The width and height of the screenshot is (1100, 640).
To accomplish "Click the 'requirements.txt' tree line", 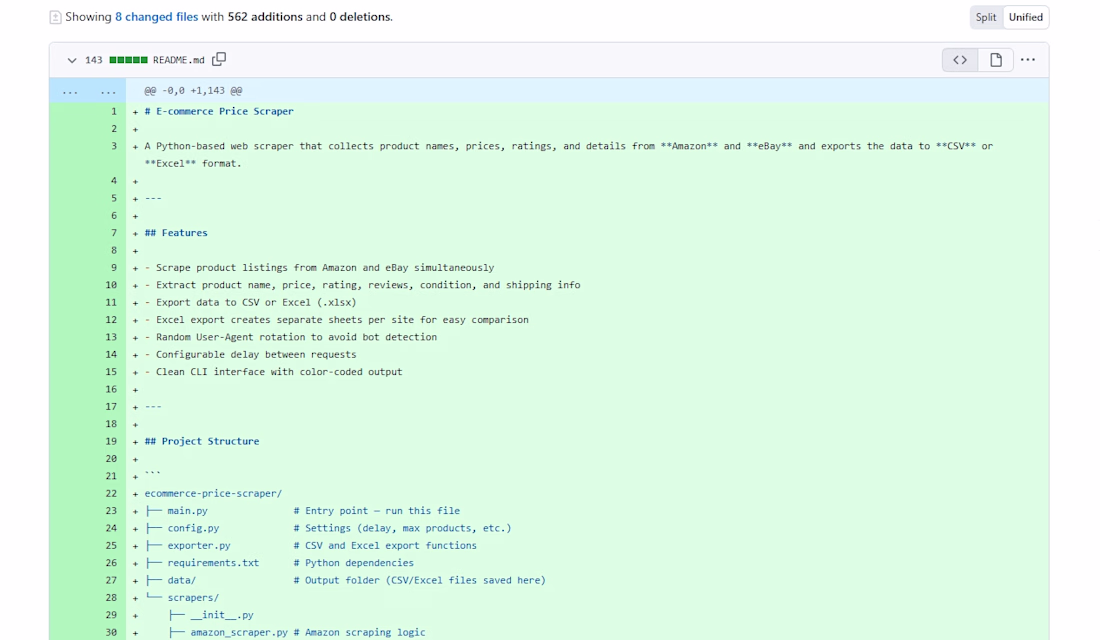I will (x=279, y=562).
